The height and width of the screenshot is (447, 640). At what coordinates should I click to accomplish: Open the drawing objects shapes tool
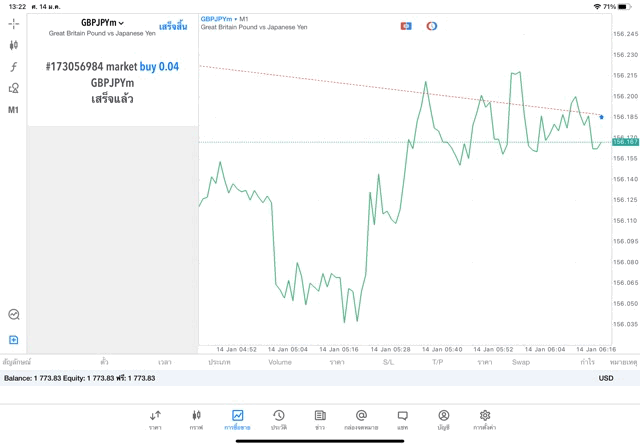tap(13, 88)
